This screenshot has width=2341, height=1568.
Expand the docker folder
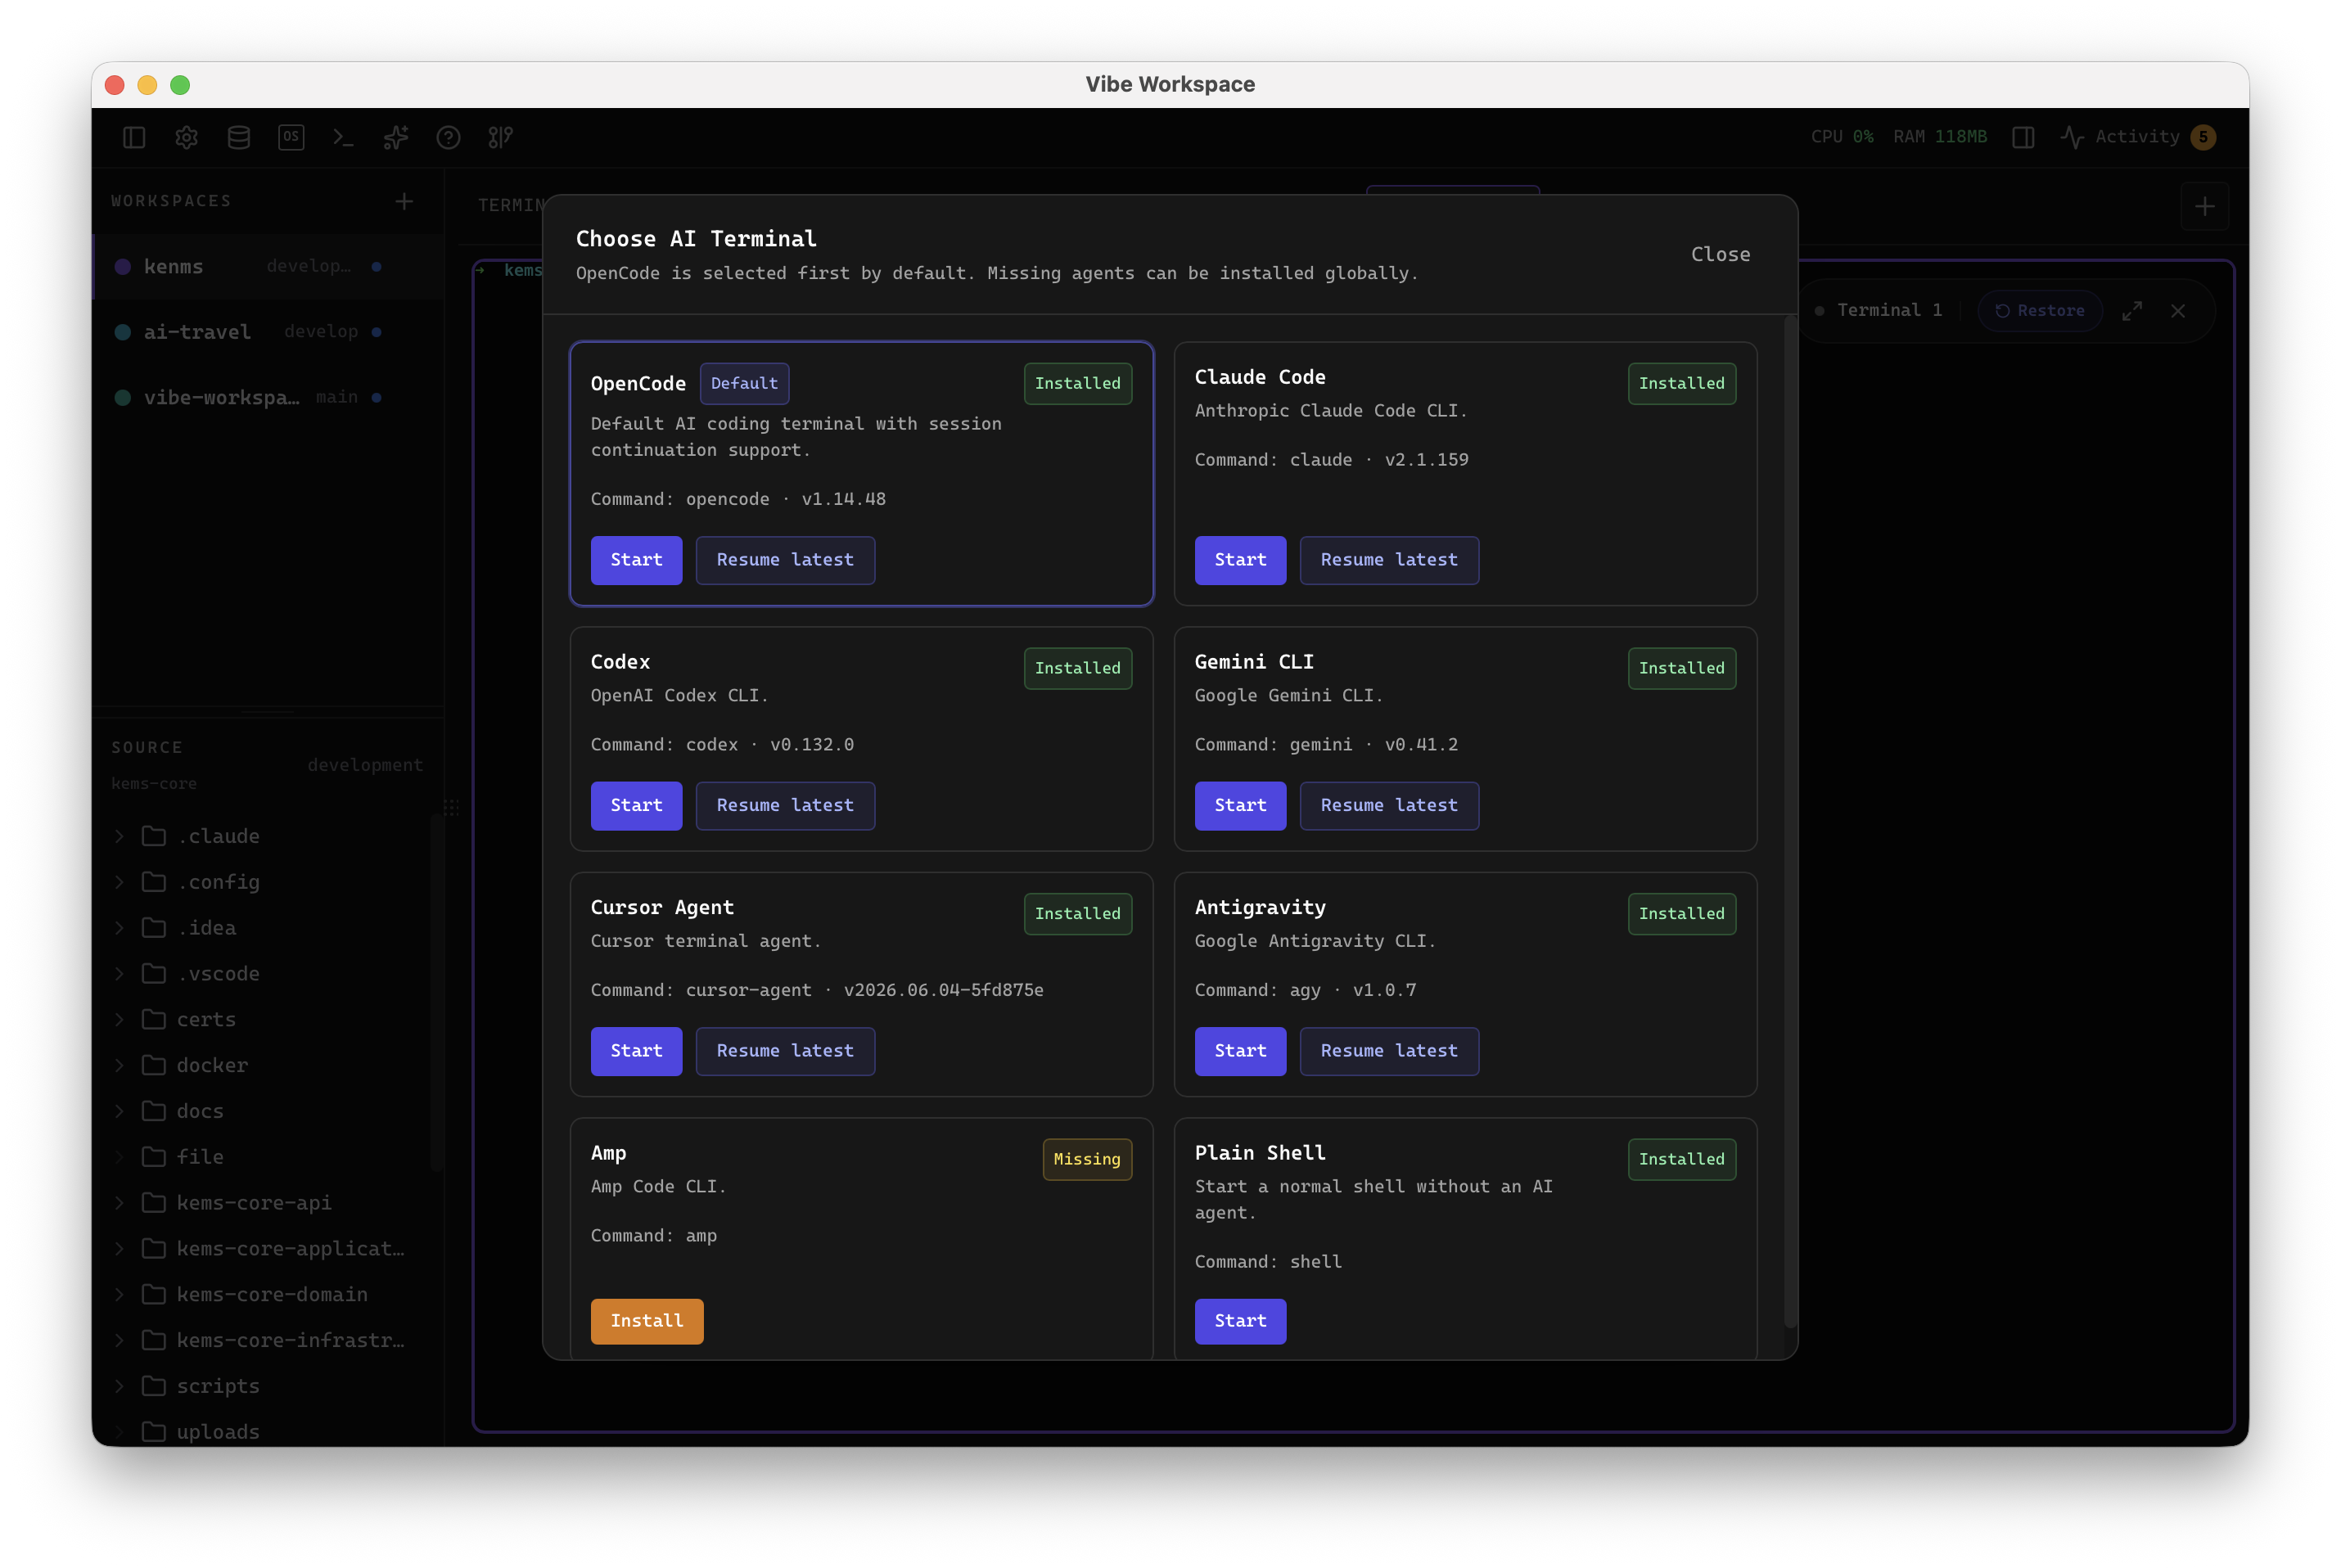click(x=120, y=1065)
